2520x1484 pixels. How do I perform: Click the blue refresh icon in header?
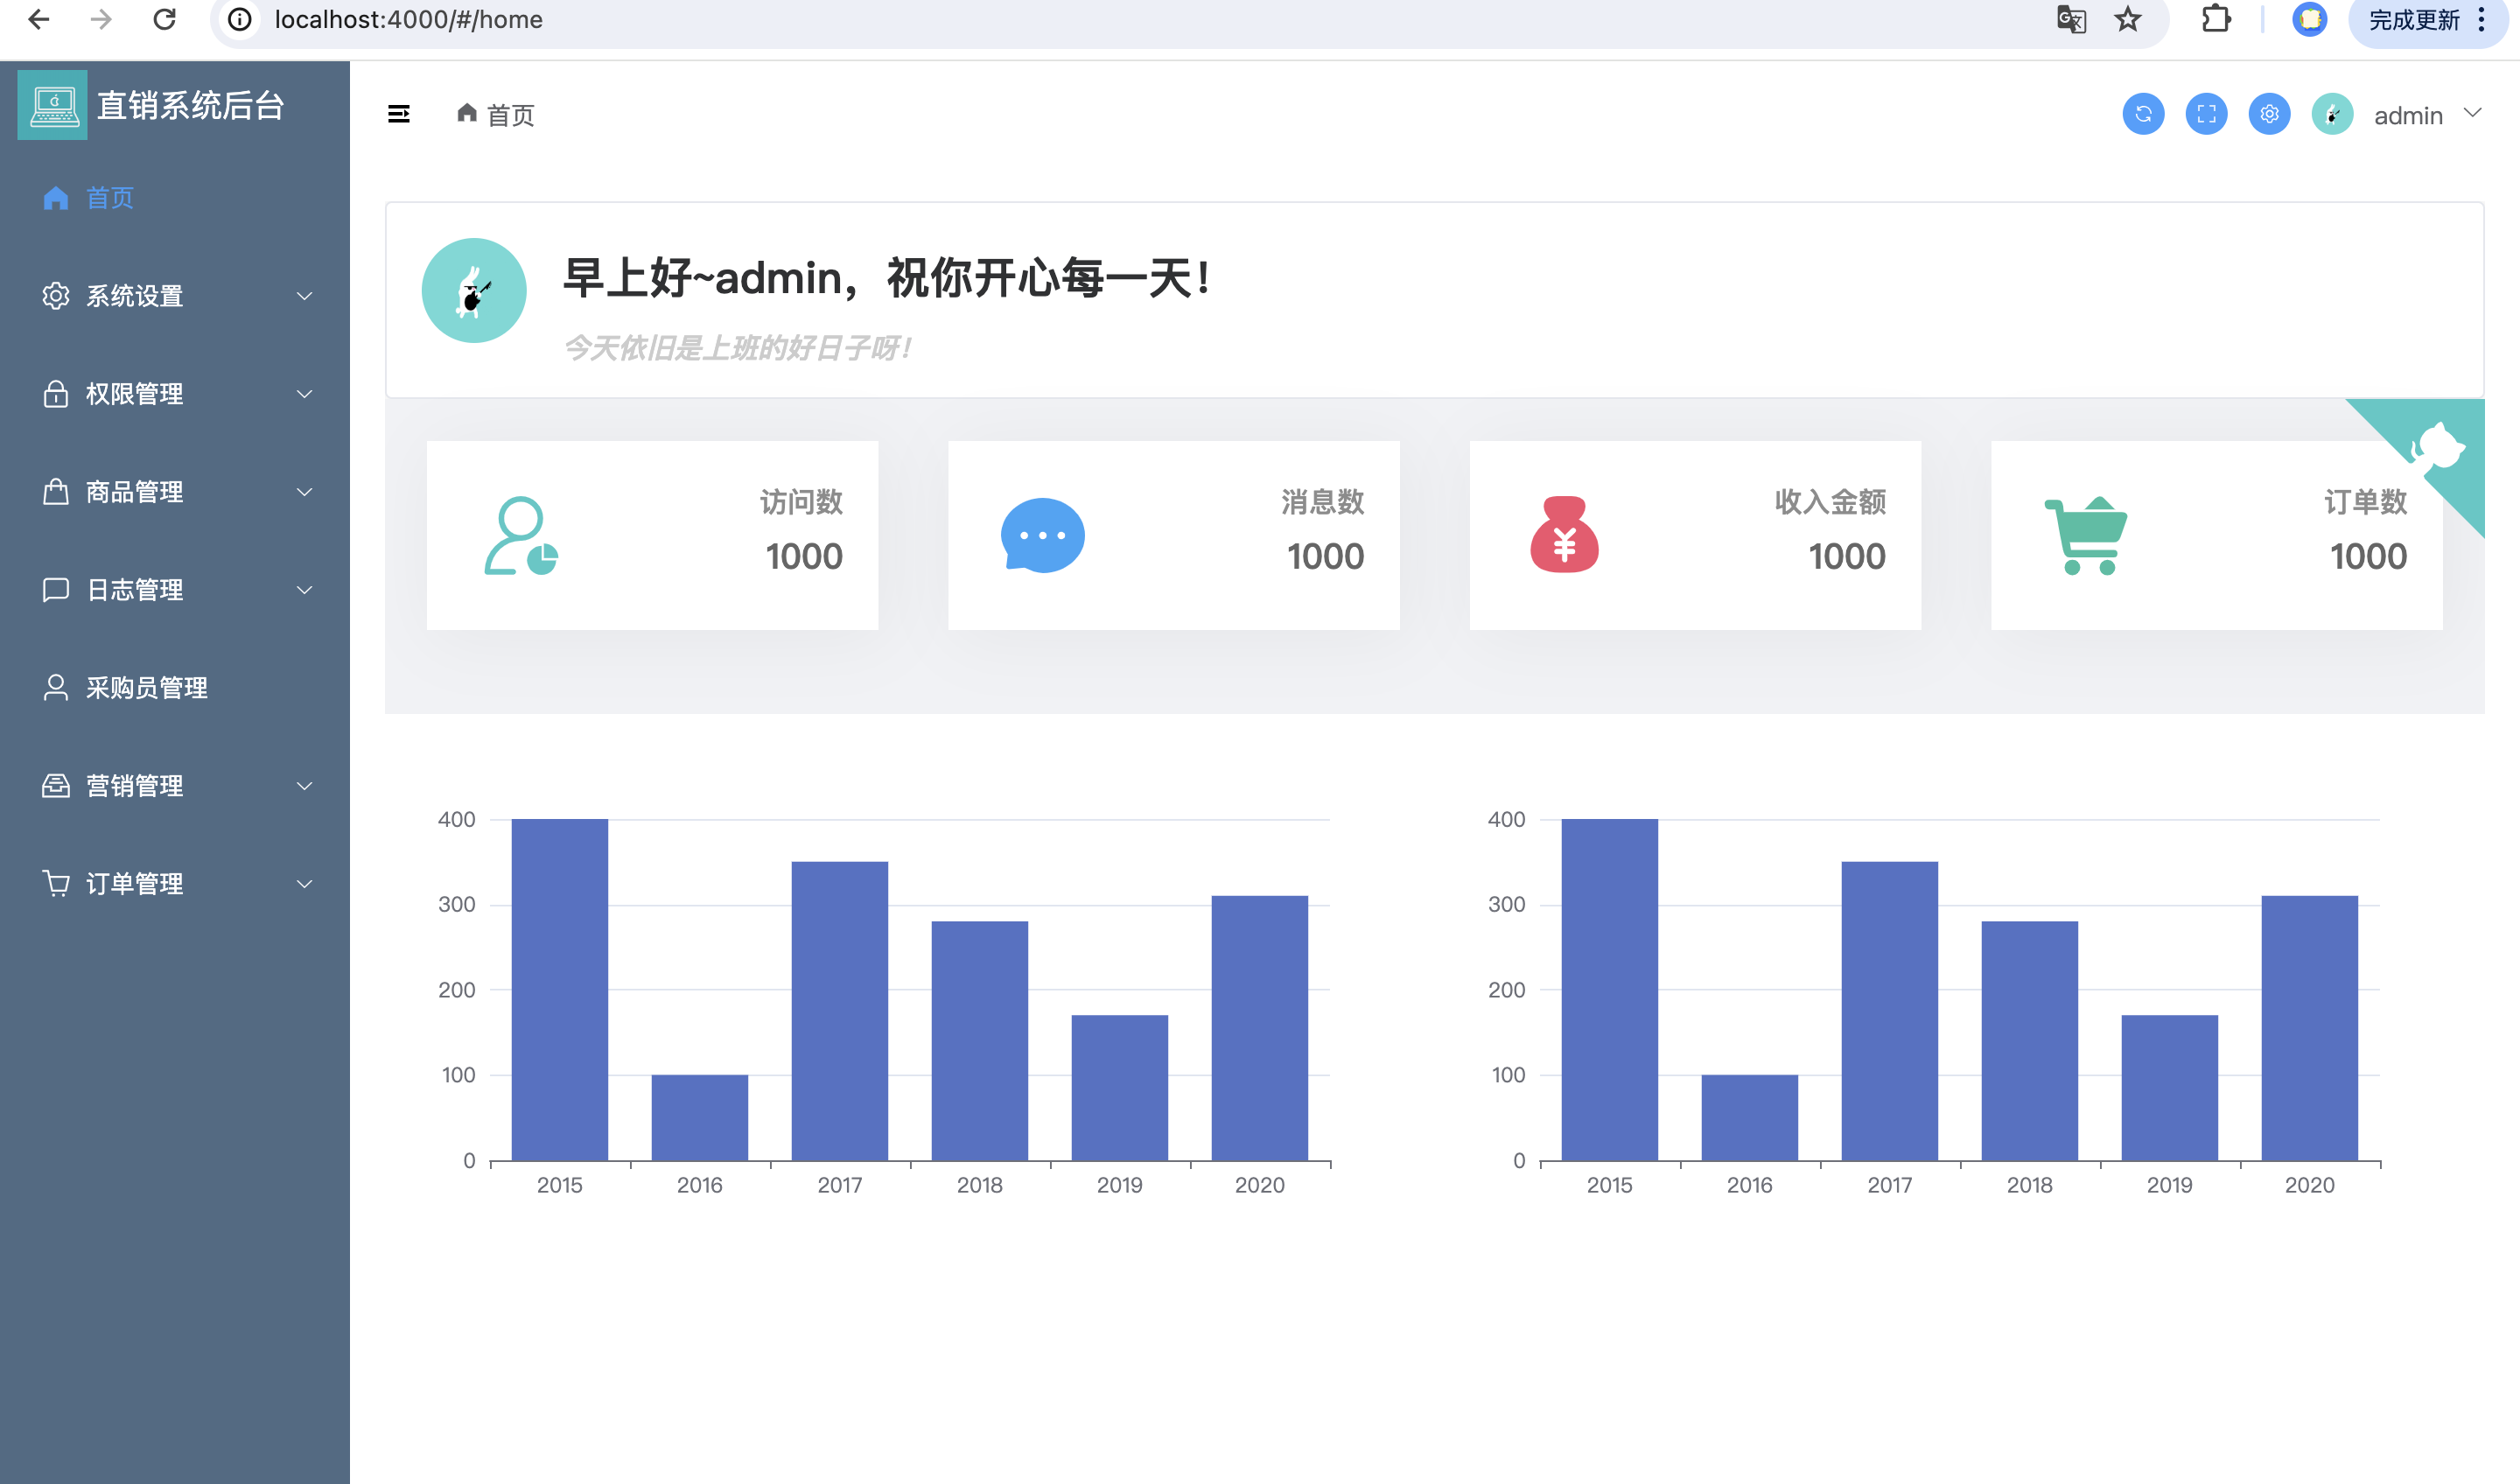tap(2142, 114)
